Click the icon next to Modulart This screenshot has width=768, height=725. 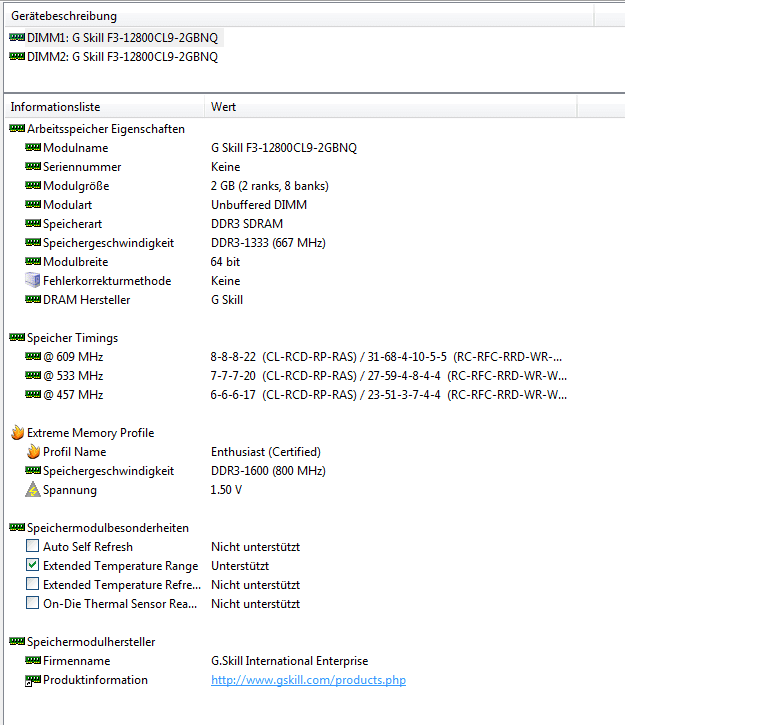click(x=33, y=204)
